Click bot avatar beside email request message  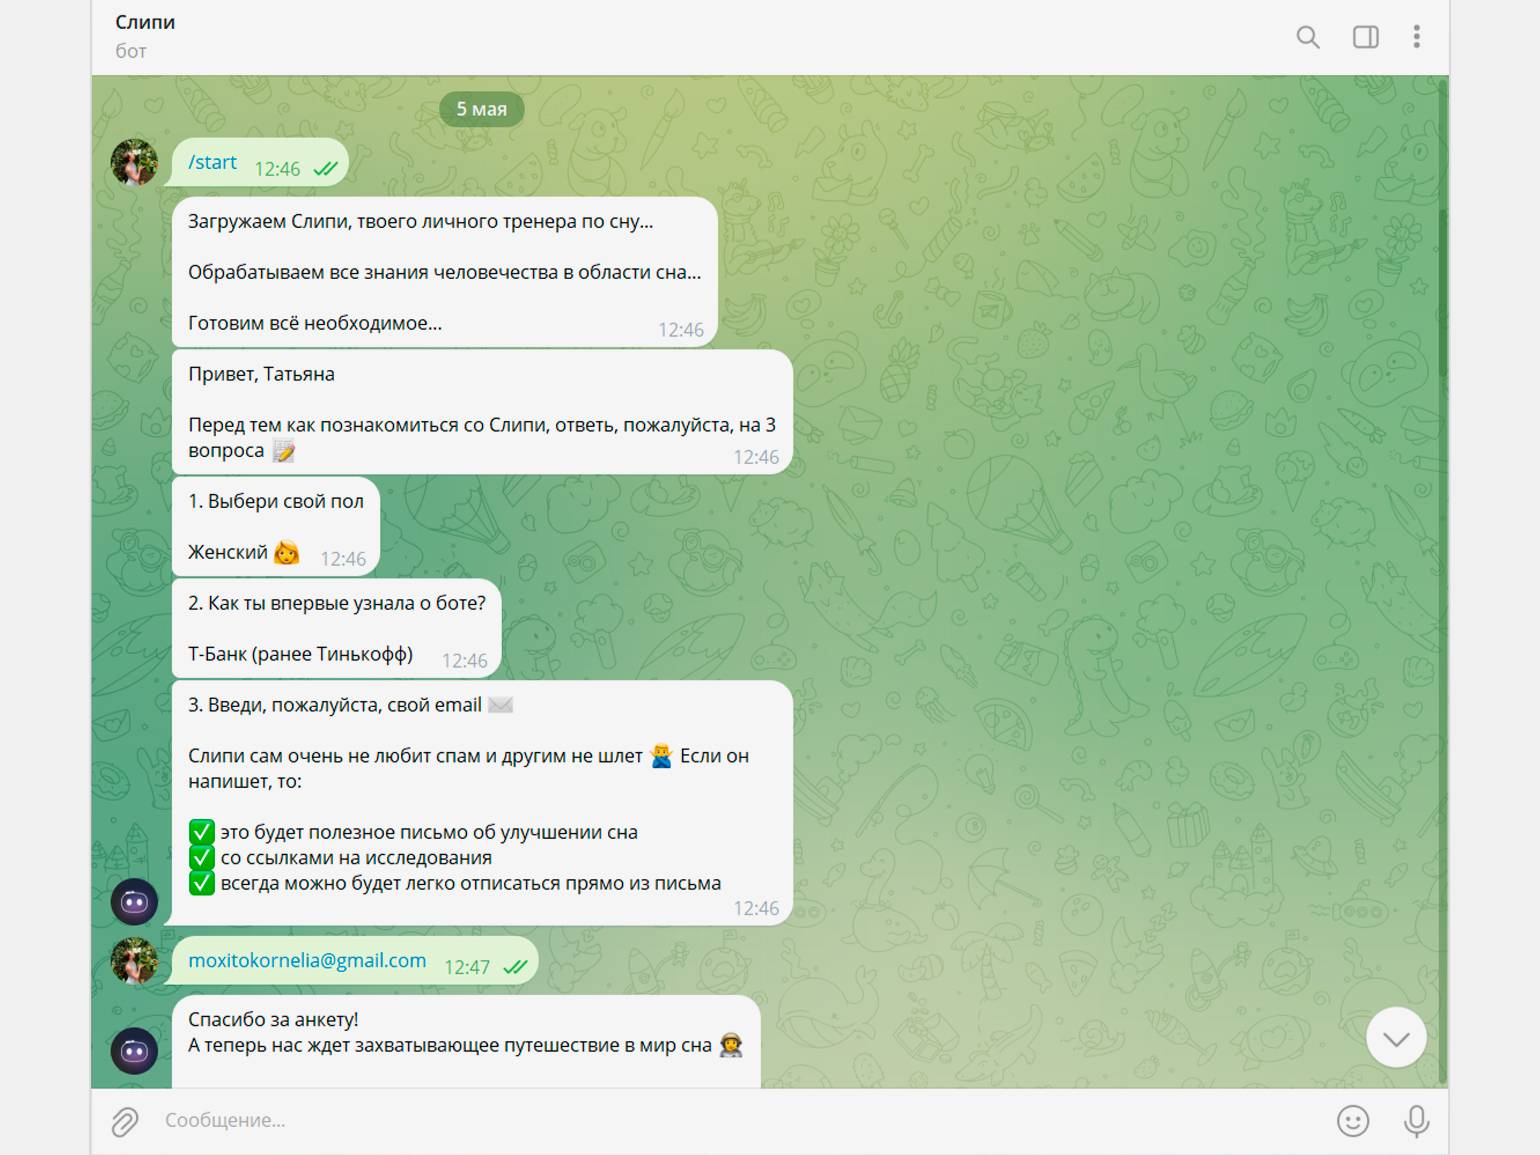[134, 902]
